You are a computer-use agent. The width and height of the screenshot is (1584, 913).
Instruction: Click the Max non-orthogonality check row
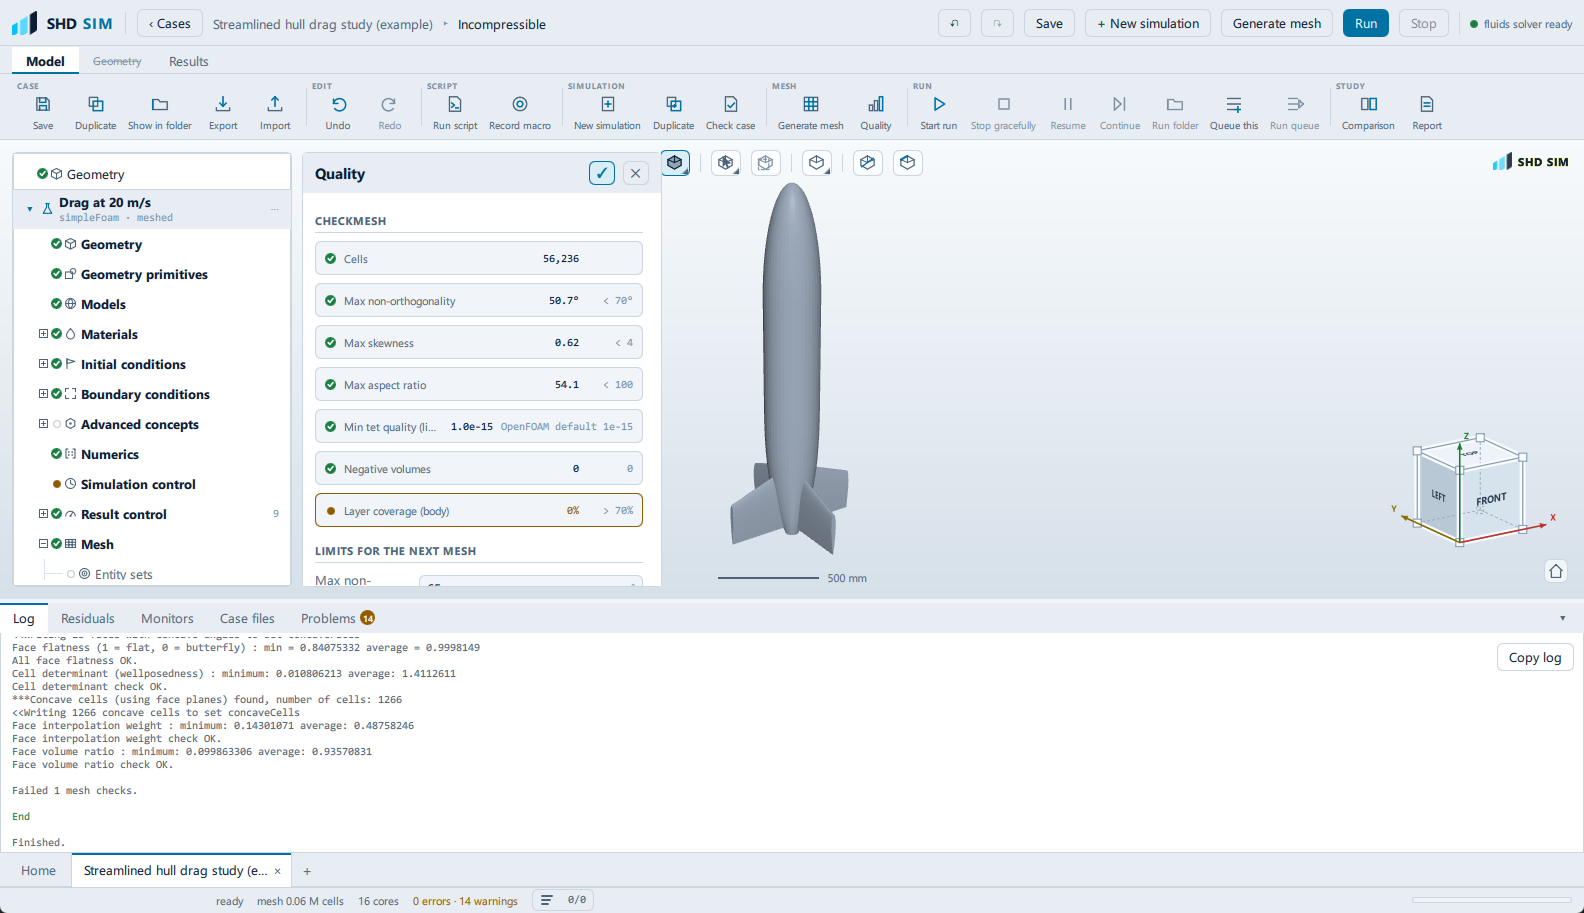[479, 300]
